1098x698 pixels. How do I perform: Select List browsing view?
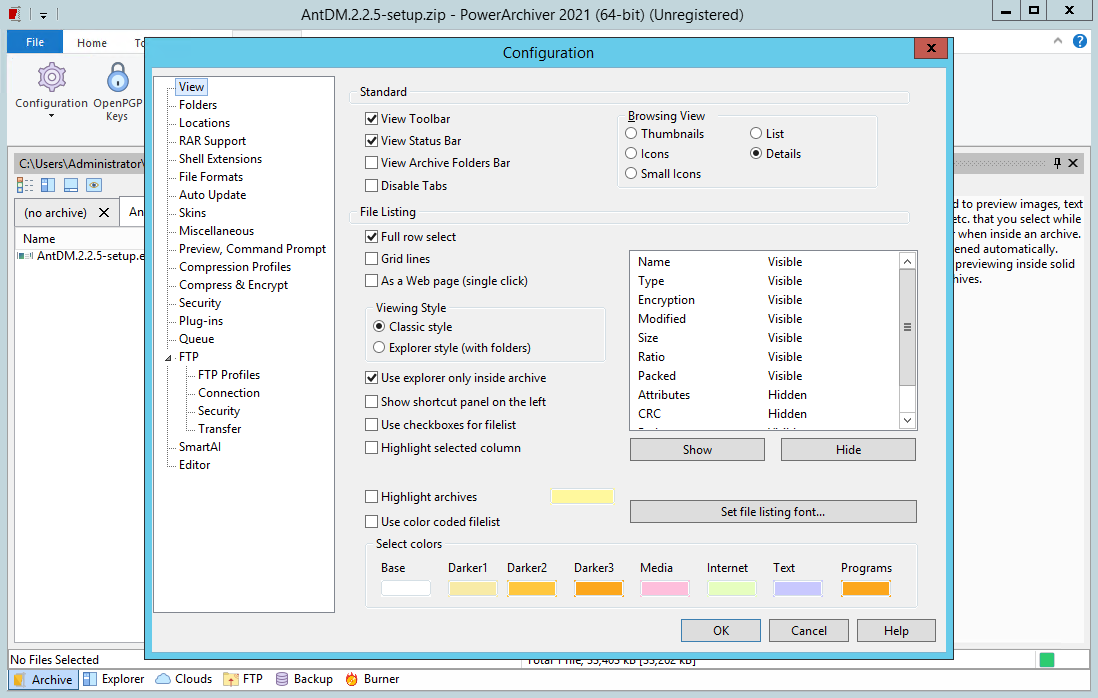[756, 133]
